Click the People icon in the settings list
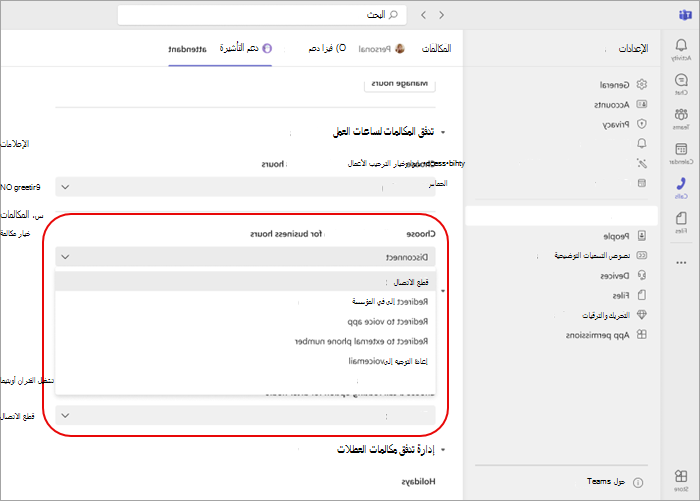The image size is (700, 501). tap(642, 235)
